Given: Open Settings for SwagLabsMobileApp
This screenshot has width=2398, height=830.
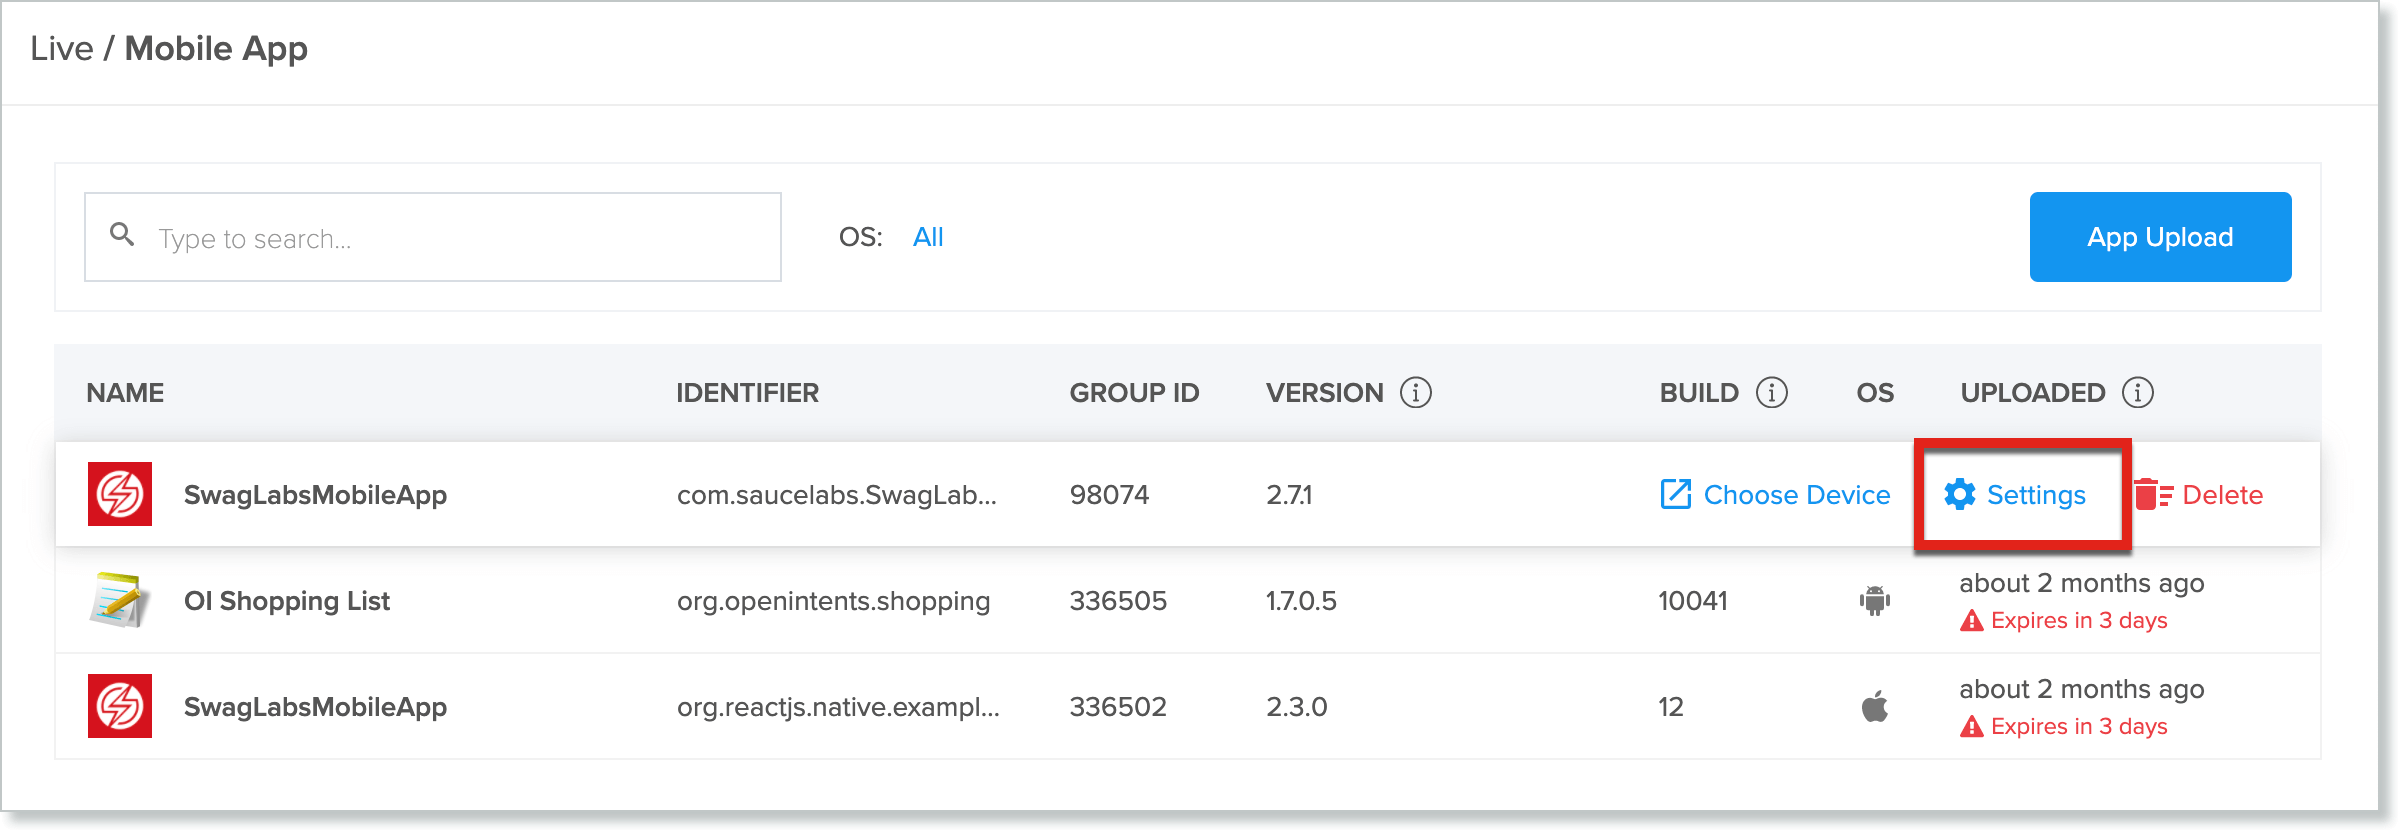Looking at the screenshot, I should tap(2035, 495).
